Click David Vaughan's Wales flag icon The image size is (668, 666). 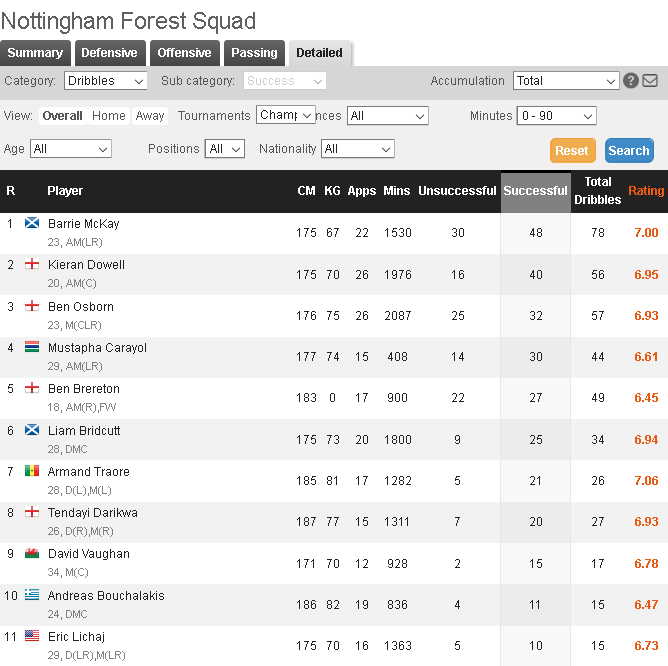(x=32, y=554)
